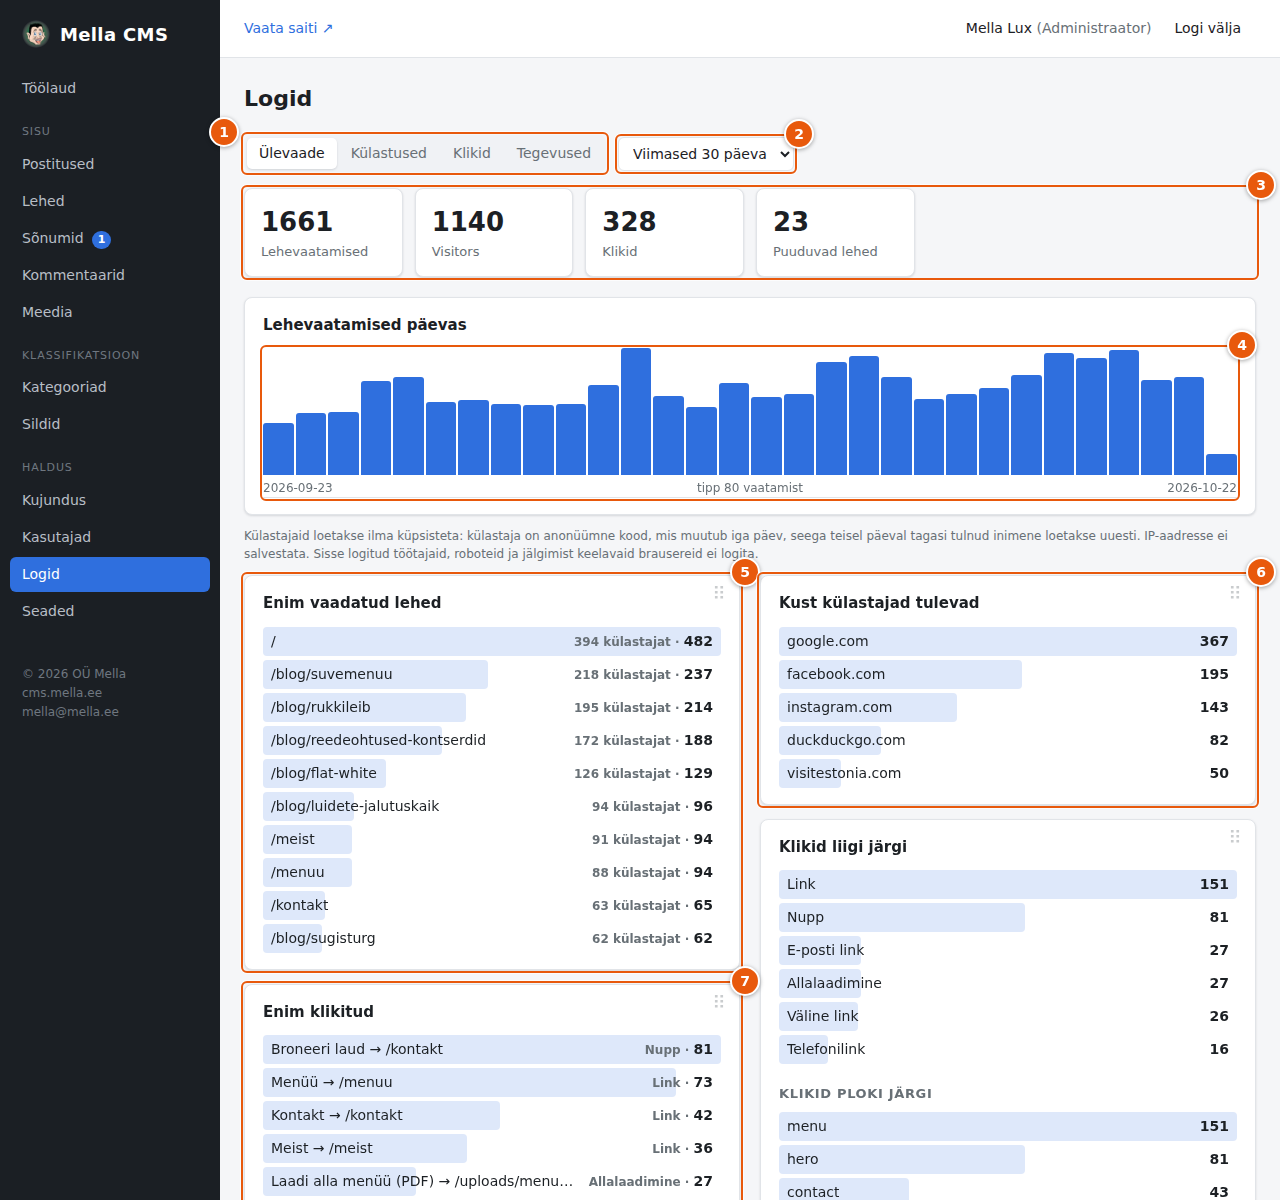The image size is (1280, 1200).
Task: Go to Kujundus in the sidebar
Action: coord(110,500)
